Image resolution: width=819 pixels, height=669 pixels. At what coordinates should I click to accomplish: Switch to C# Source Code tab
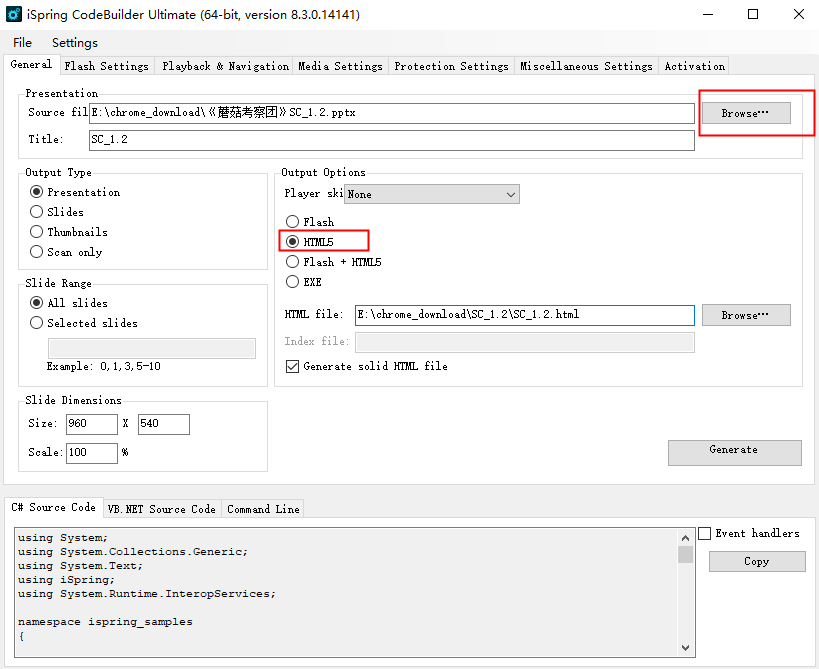coord(54,507)
